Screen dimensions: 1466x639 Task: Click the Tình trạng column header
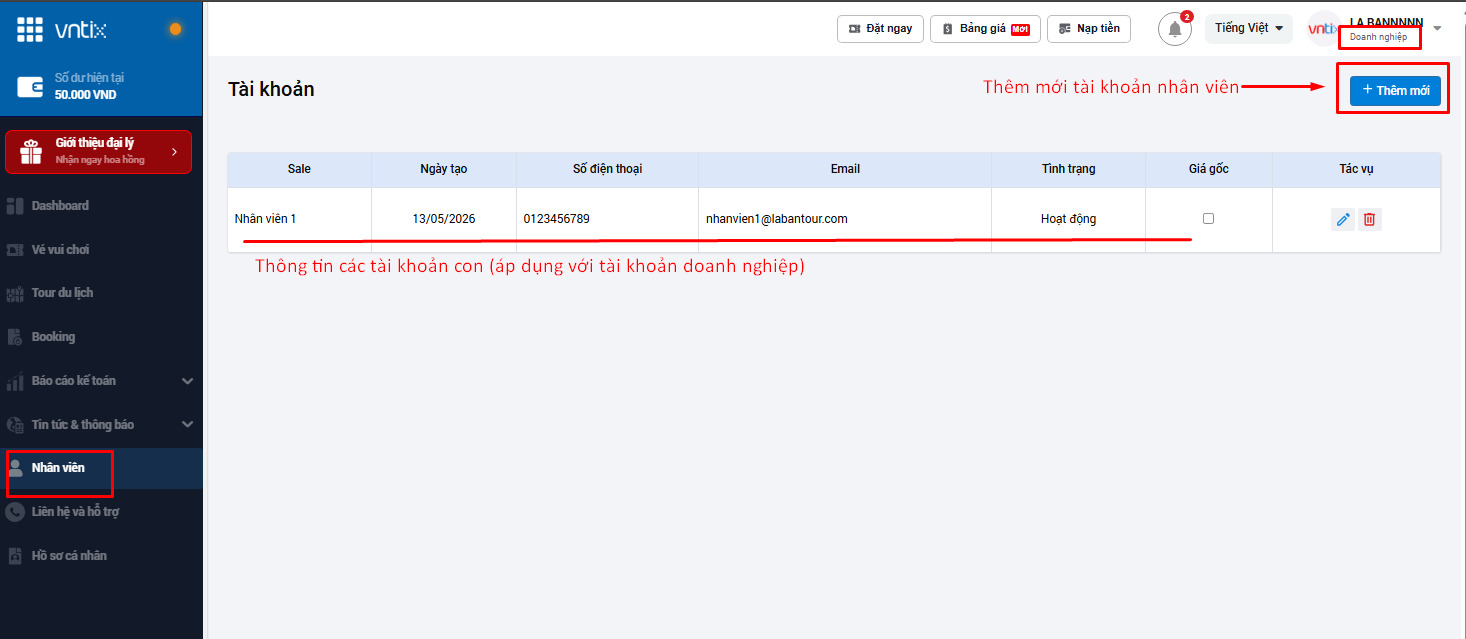pyautogui.click(x=1068, y=169)
